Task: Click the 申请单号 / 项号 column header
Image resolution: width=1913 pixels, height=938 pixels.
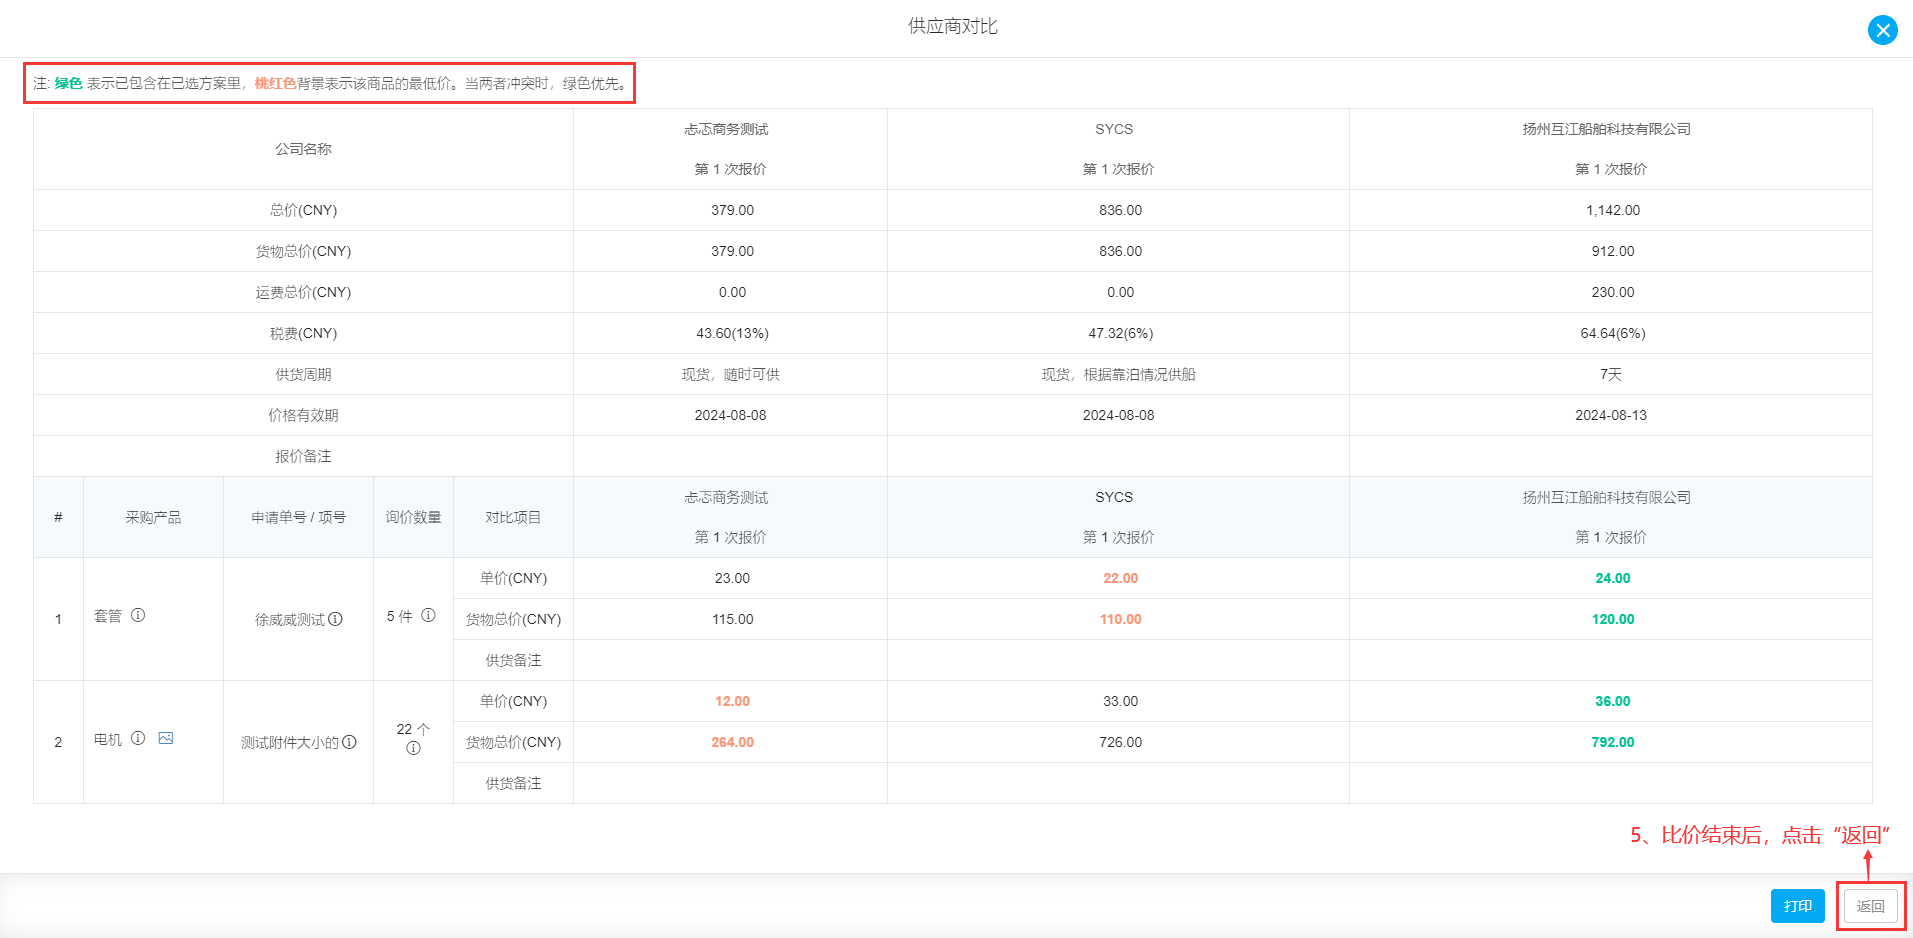Action: click(298, 517)
